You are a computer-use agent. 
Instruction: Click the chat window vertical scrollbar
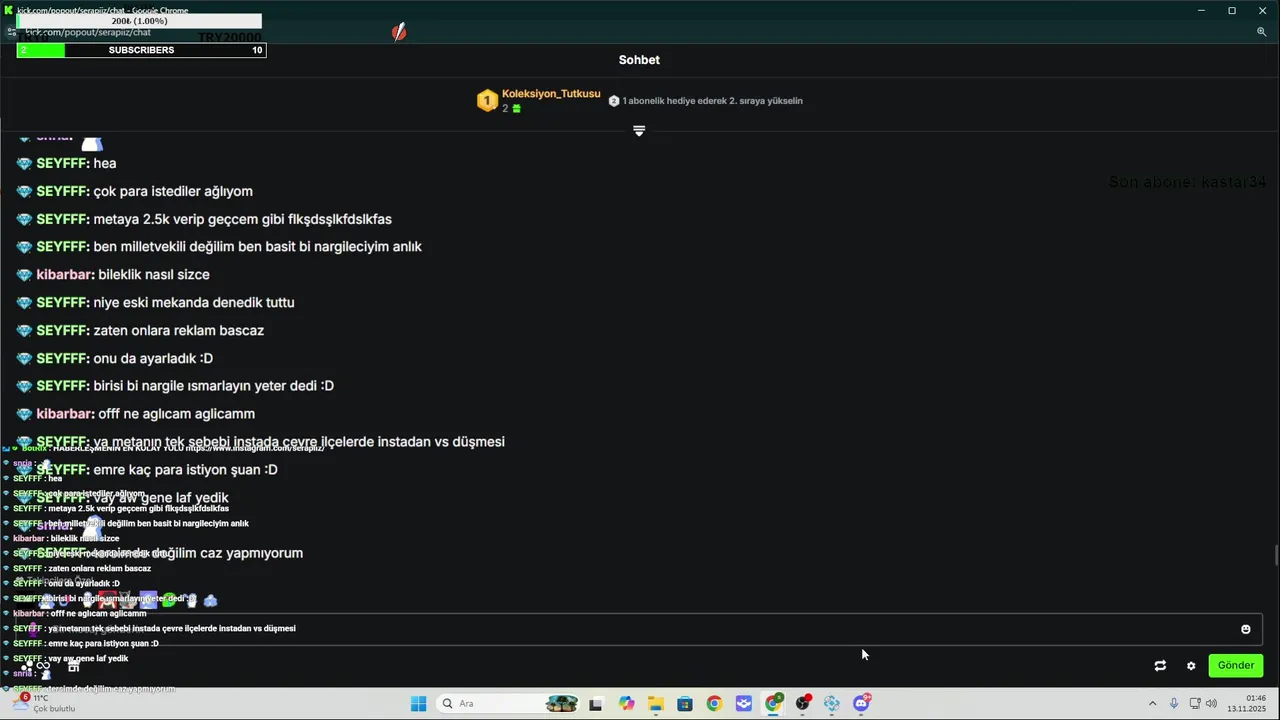[1275, 555]
